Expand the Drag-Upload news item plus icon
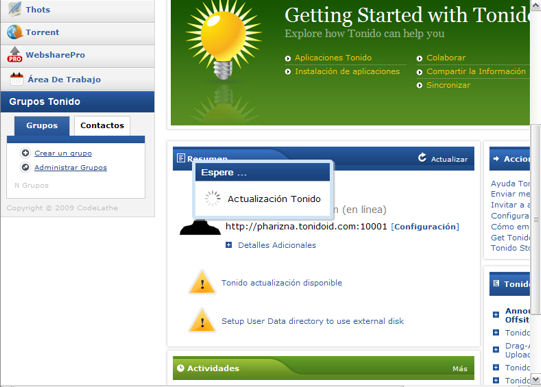541x387 pixels. click(496, 349)
